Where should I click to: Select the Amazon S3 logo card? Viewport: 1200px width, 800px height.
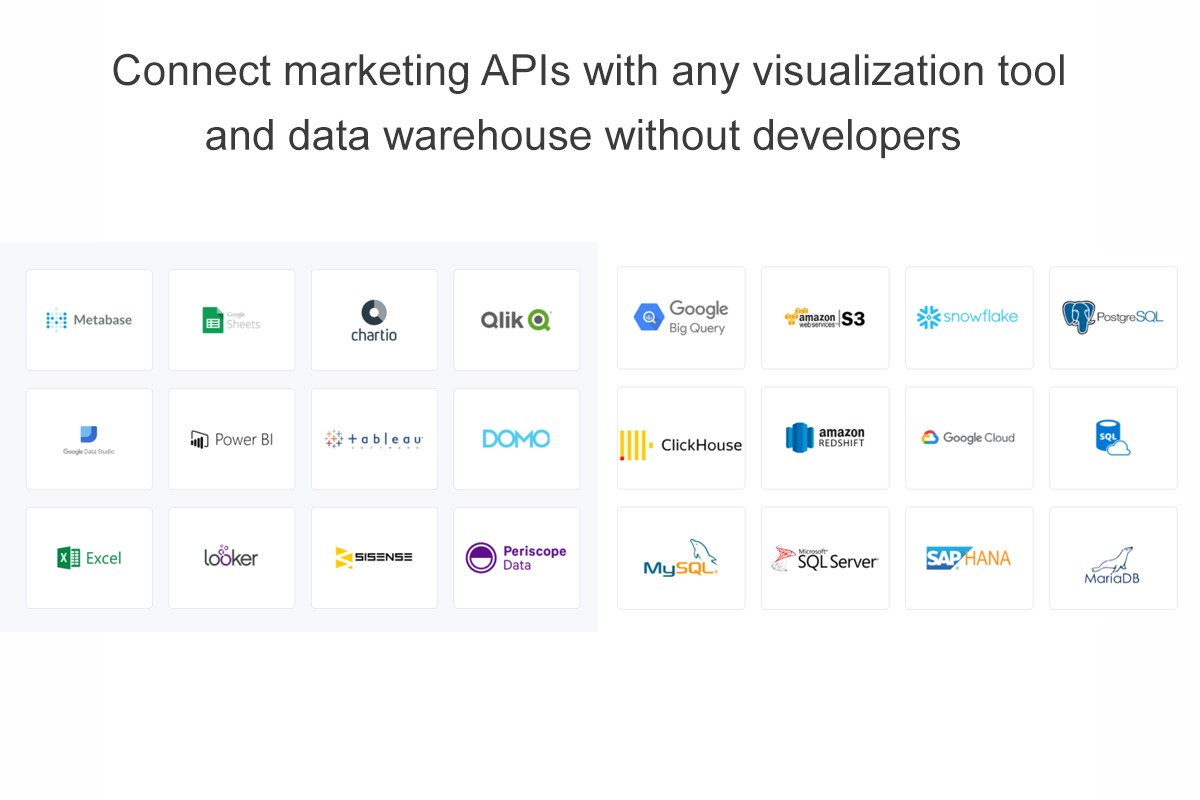(825, 318)
